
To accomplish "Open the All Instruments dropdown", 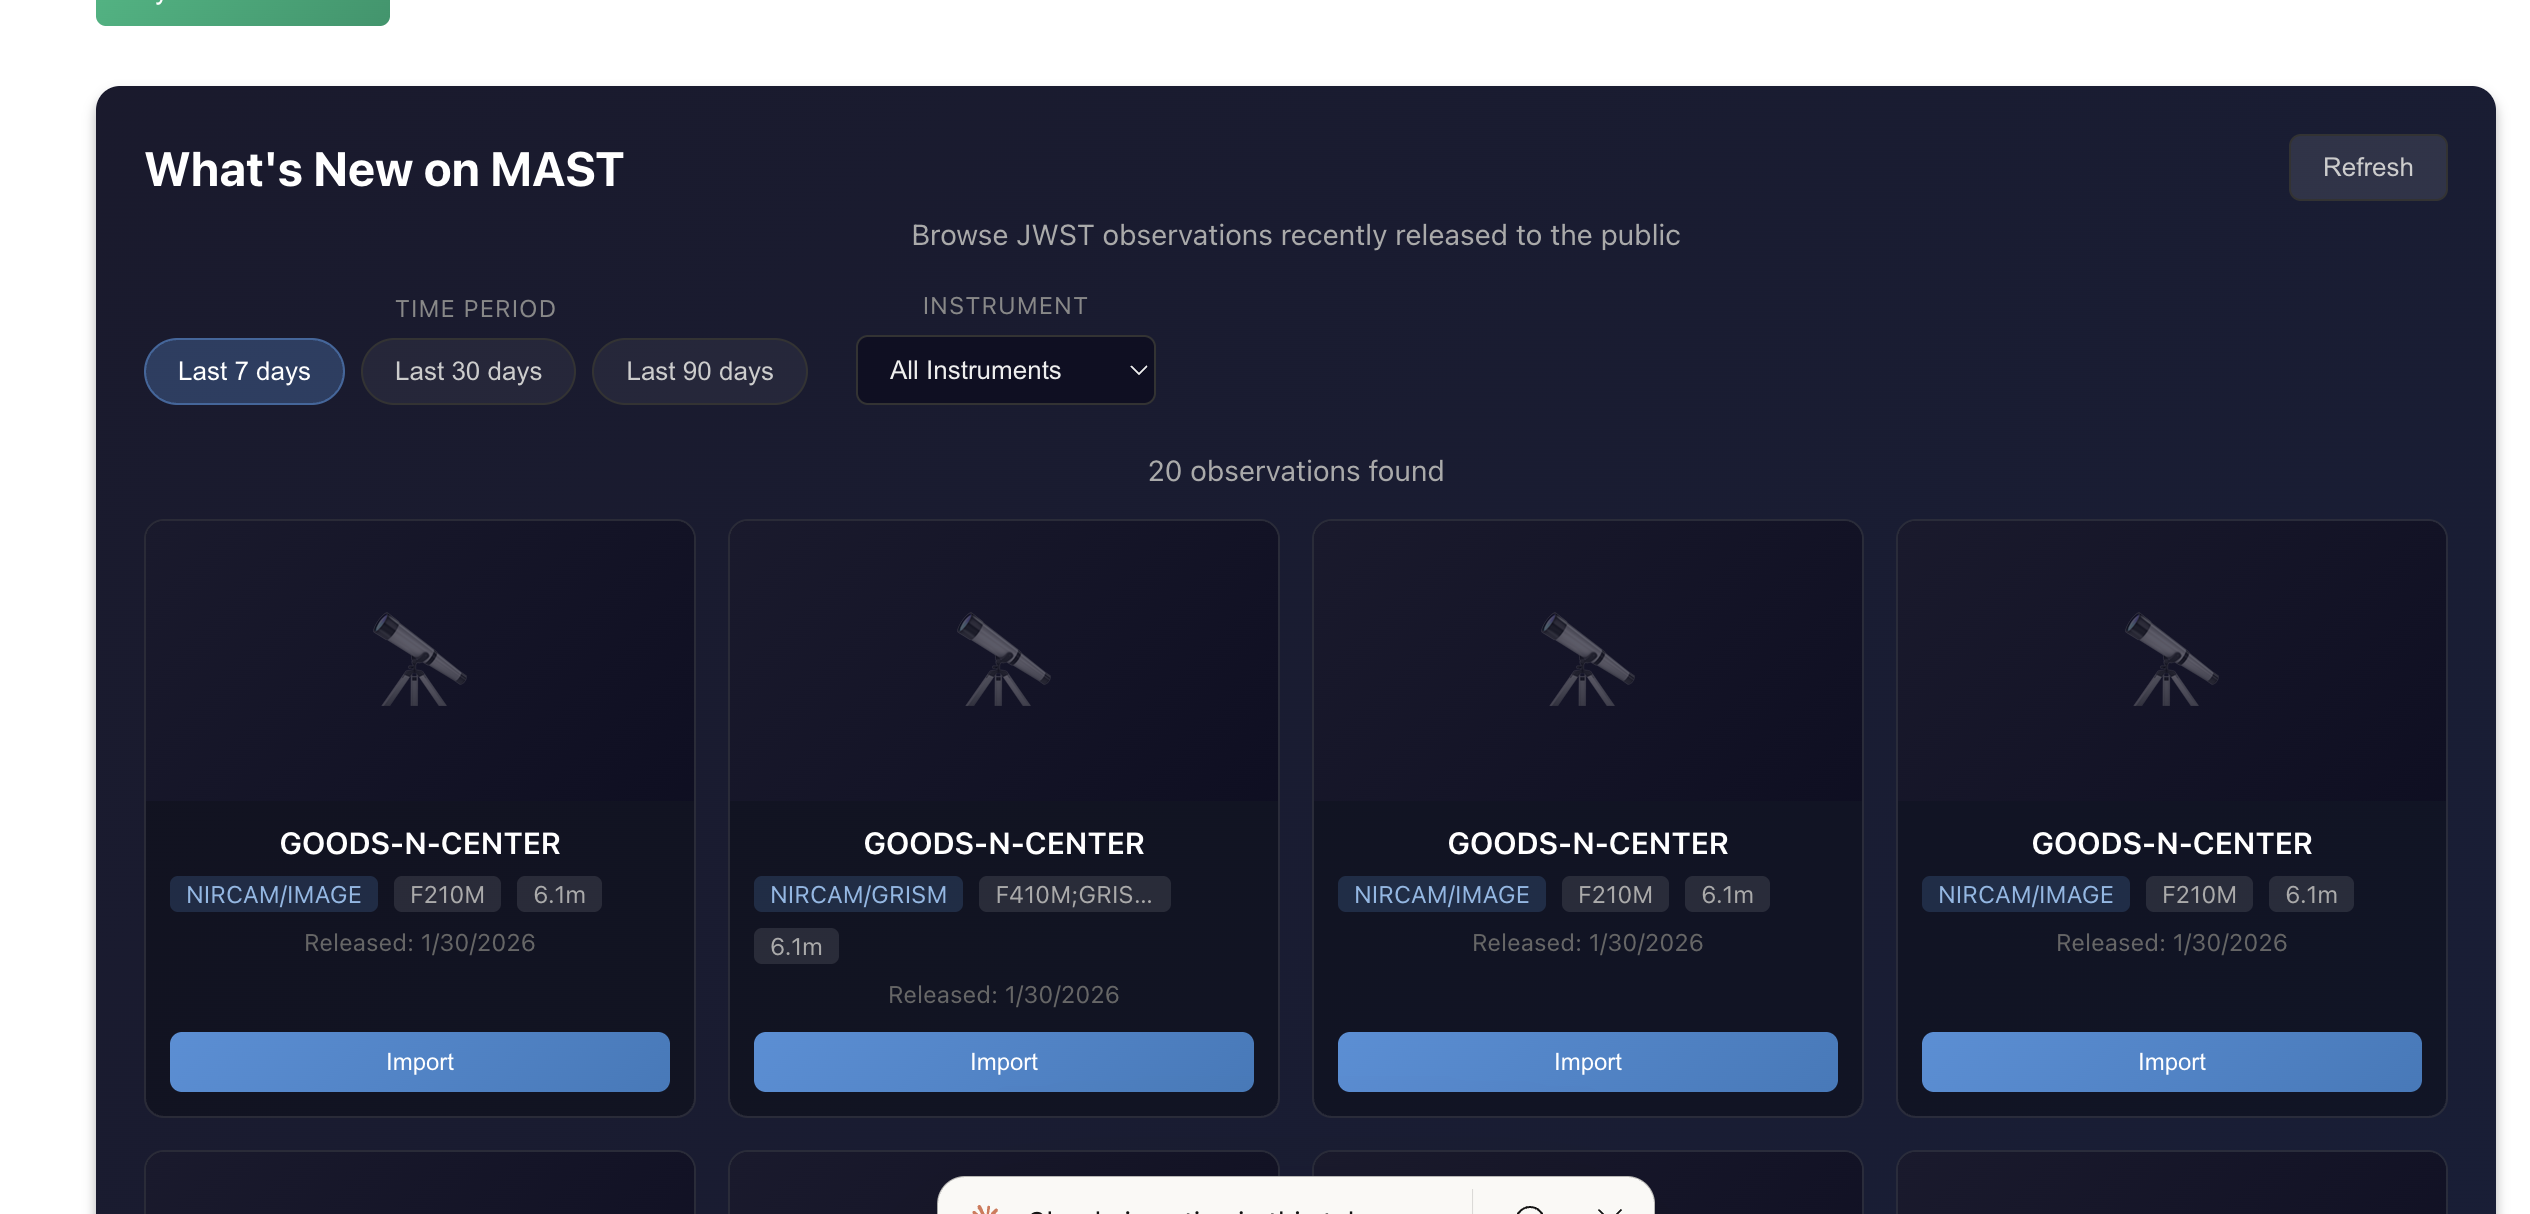I will tap(1005, 370).
